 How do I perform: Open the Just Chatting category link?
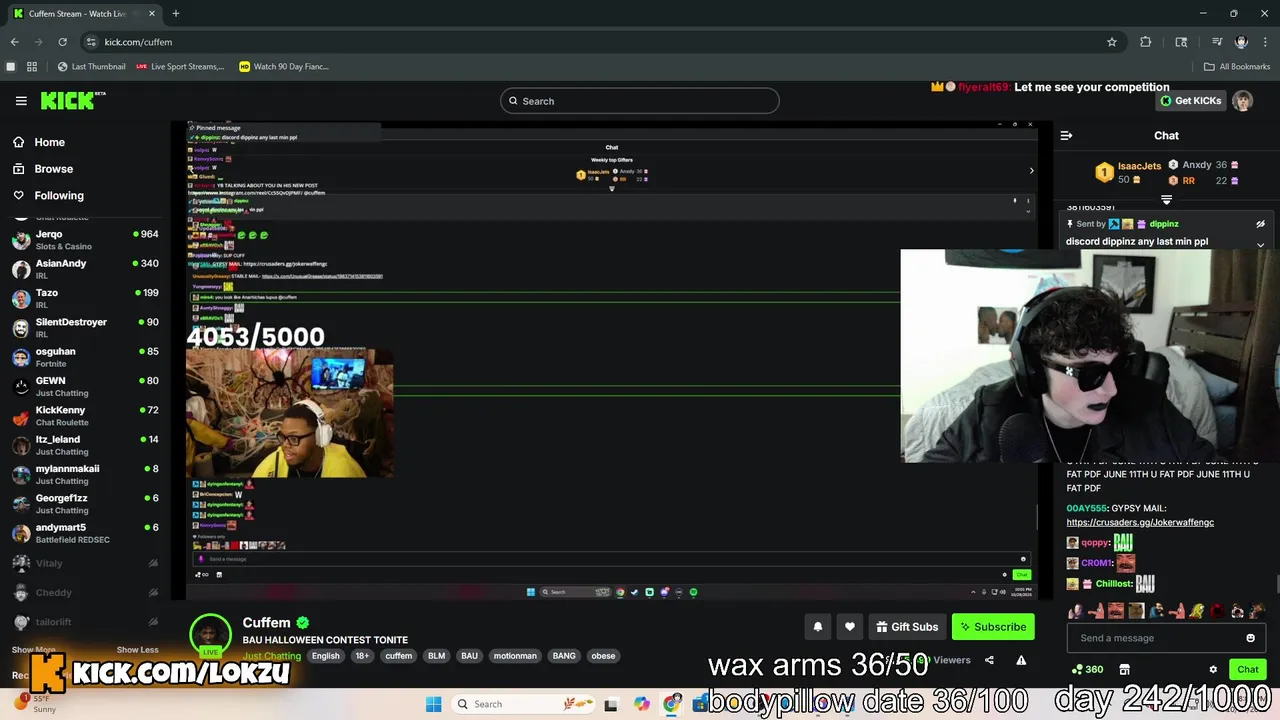[x=271, y=656]
